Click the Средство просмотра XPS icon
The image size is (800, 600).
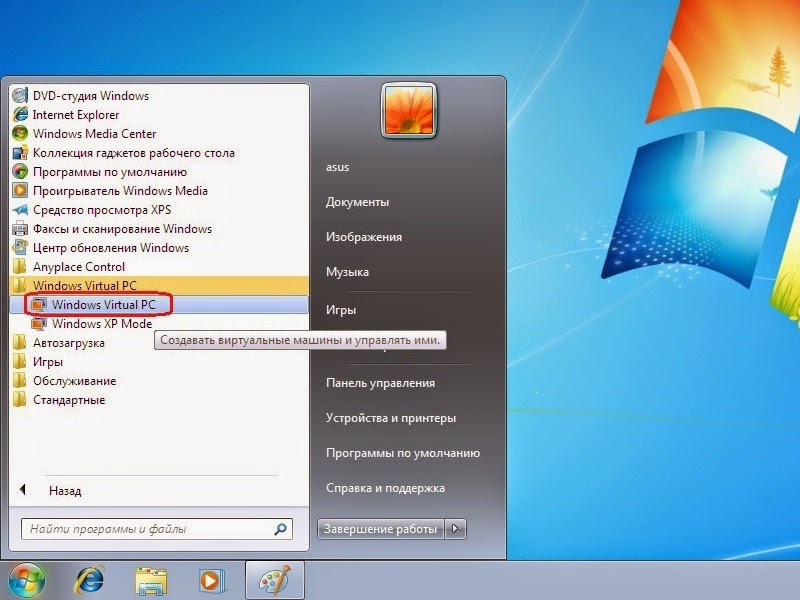20,210
